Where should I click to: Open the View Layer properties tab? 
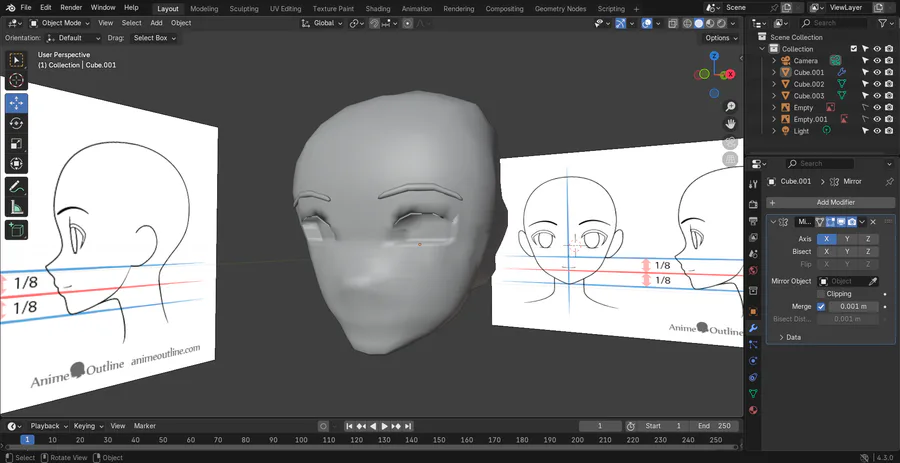coord(754,238)
